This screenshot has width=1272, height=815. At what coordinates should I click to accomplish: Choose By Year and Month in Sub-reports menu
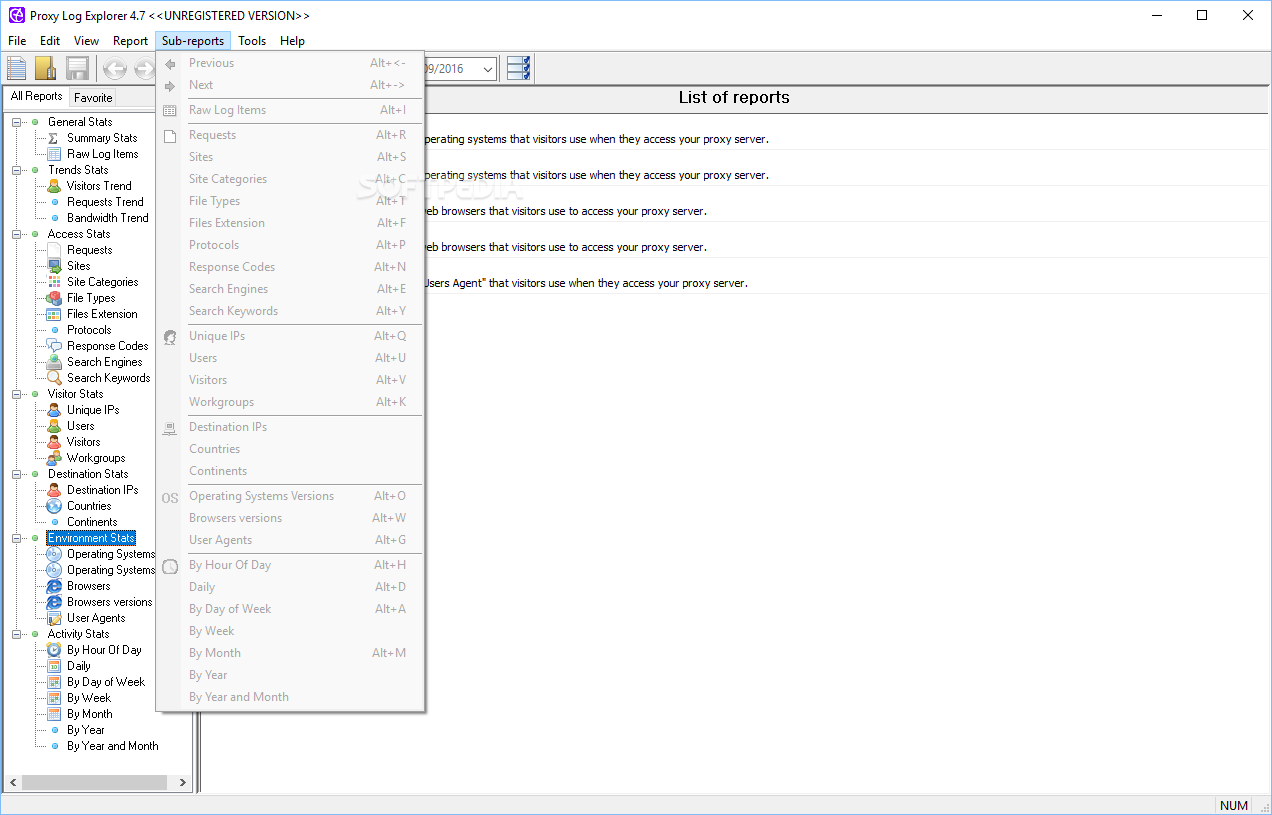[x=290, y=697]
